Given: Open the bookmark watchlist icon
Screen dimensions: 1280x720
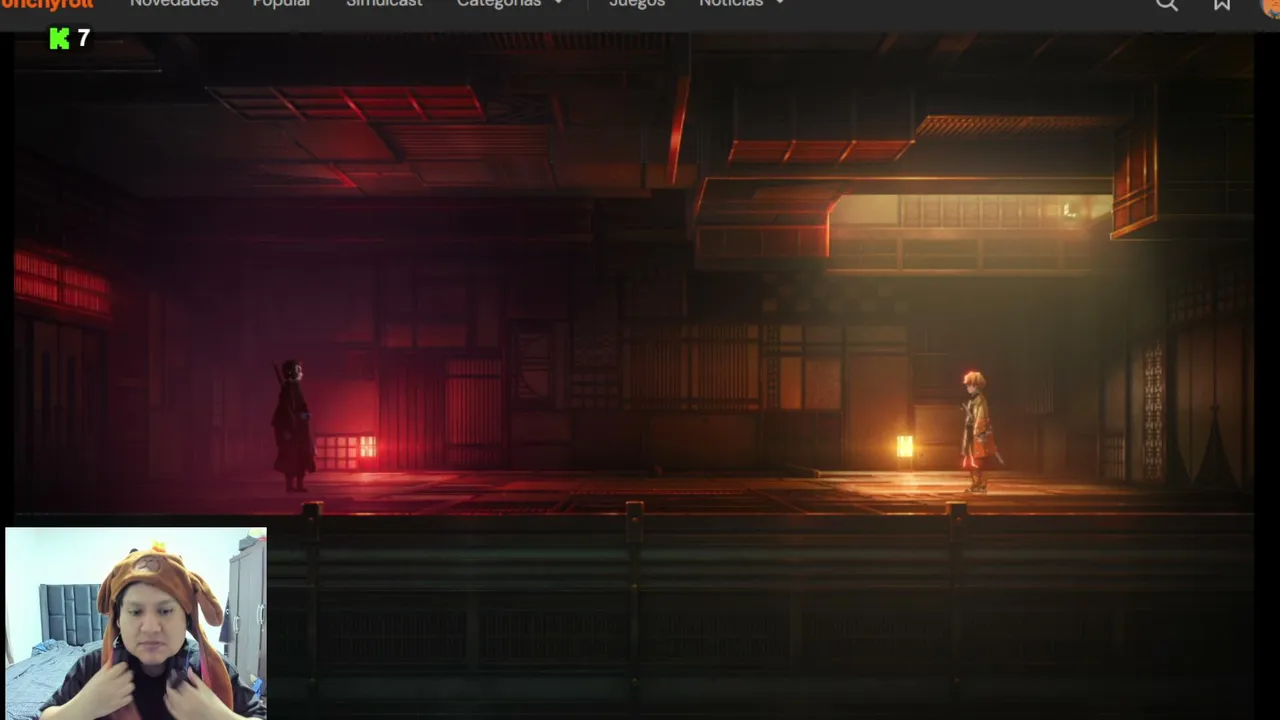Looking at the screenshot, I should (1222, 4).
